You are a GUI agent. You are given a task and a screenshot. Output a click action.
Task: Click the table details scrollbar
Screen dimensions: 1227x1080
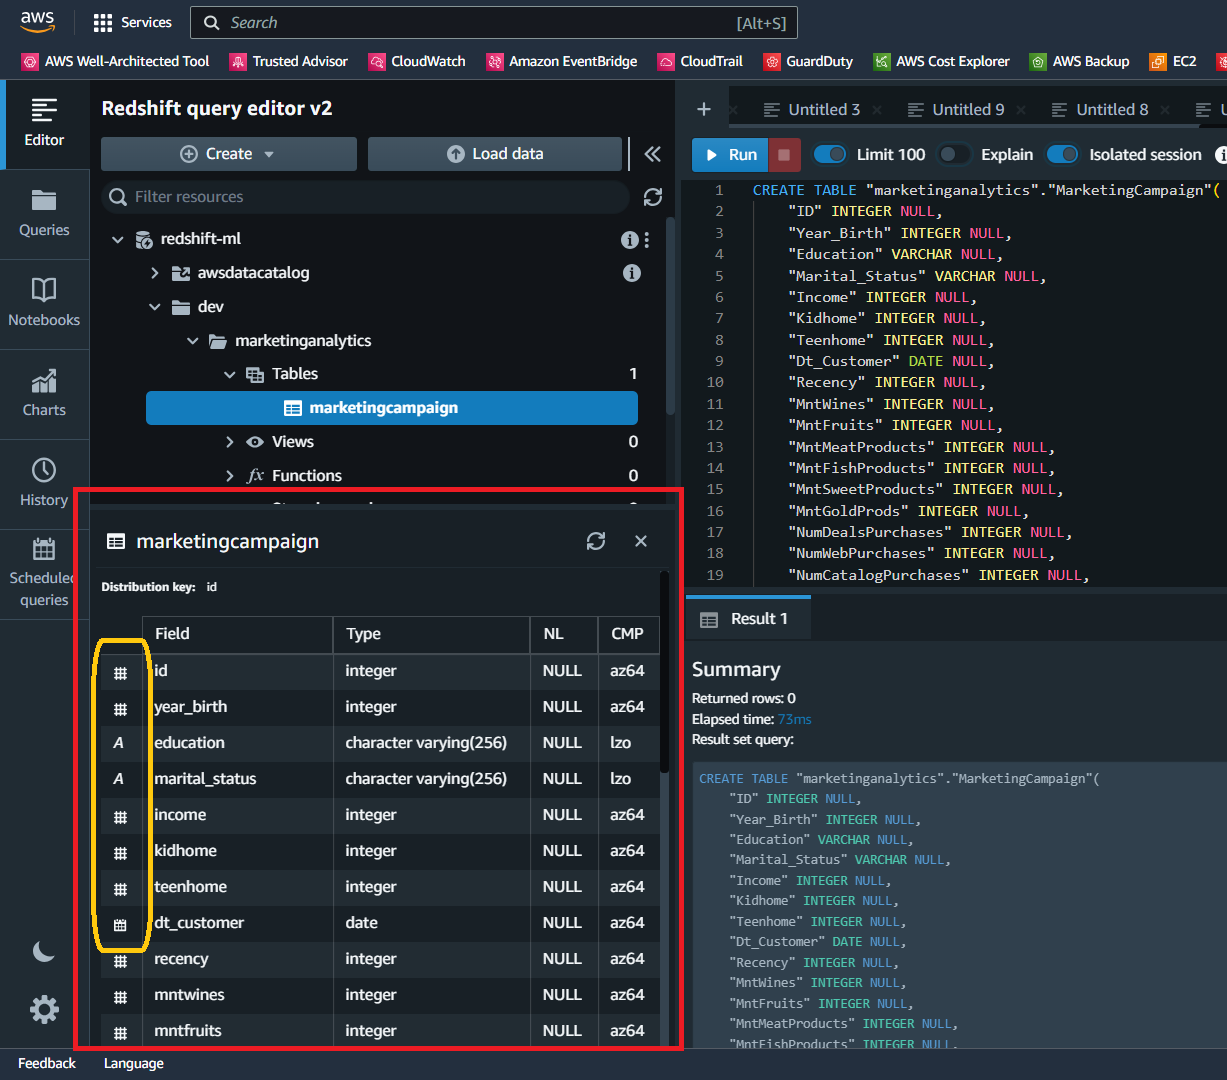click(x=664, y=672)
